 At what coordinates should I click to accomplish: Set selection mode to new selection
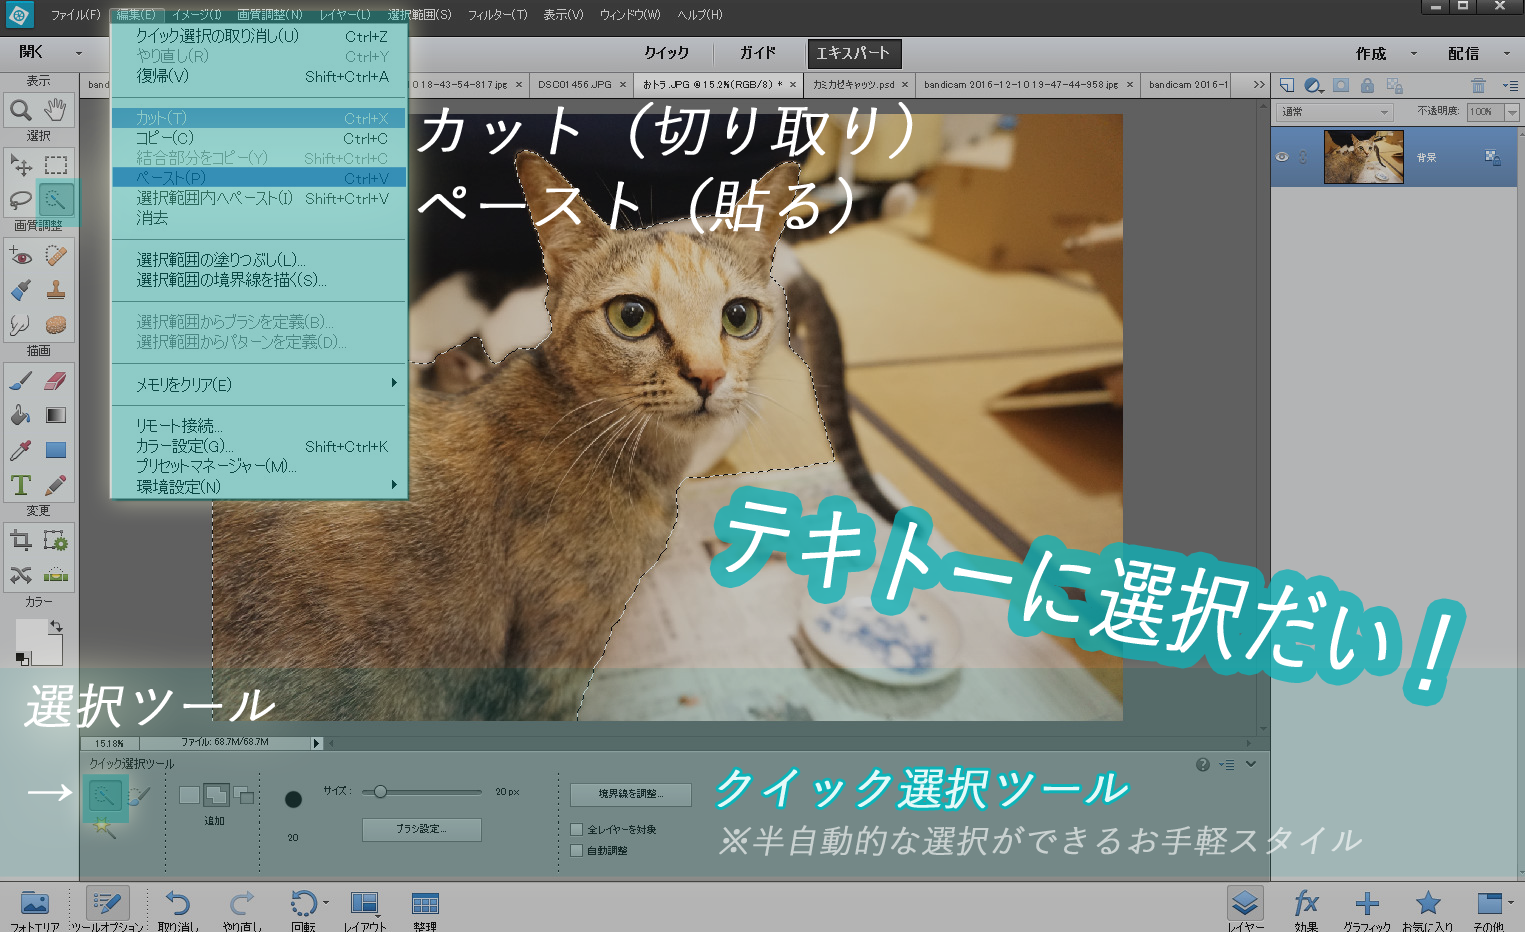click(x=189, y=795)
